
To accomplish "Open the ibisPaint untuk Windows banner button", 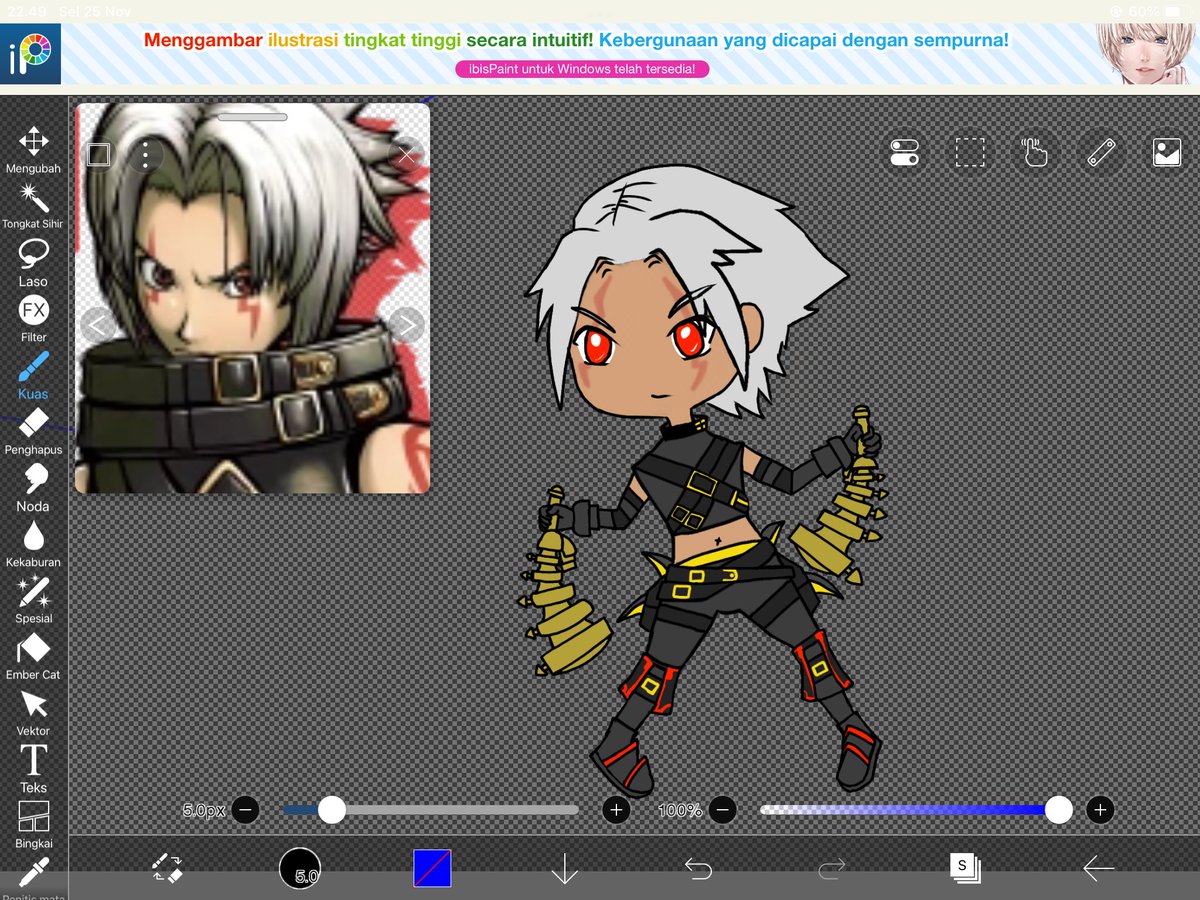I will 582,70.
